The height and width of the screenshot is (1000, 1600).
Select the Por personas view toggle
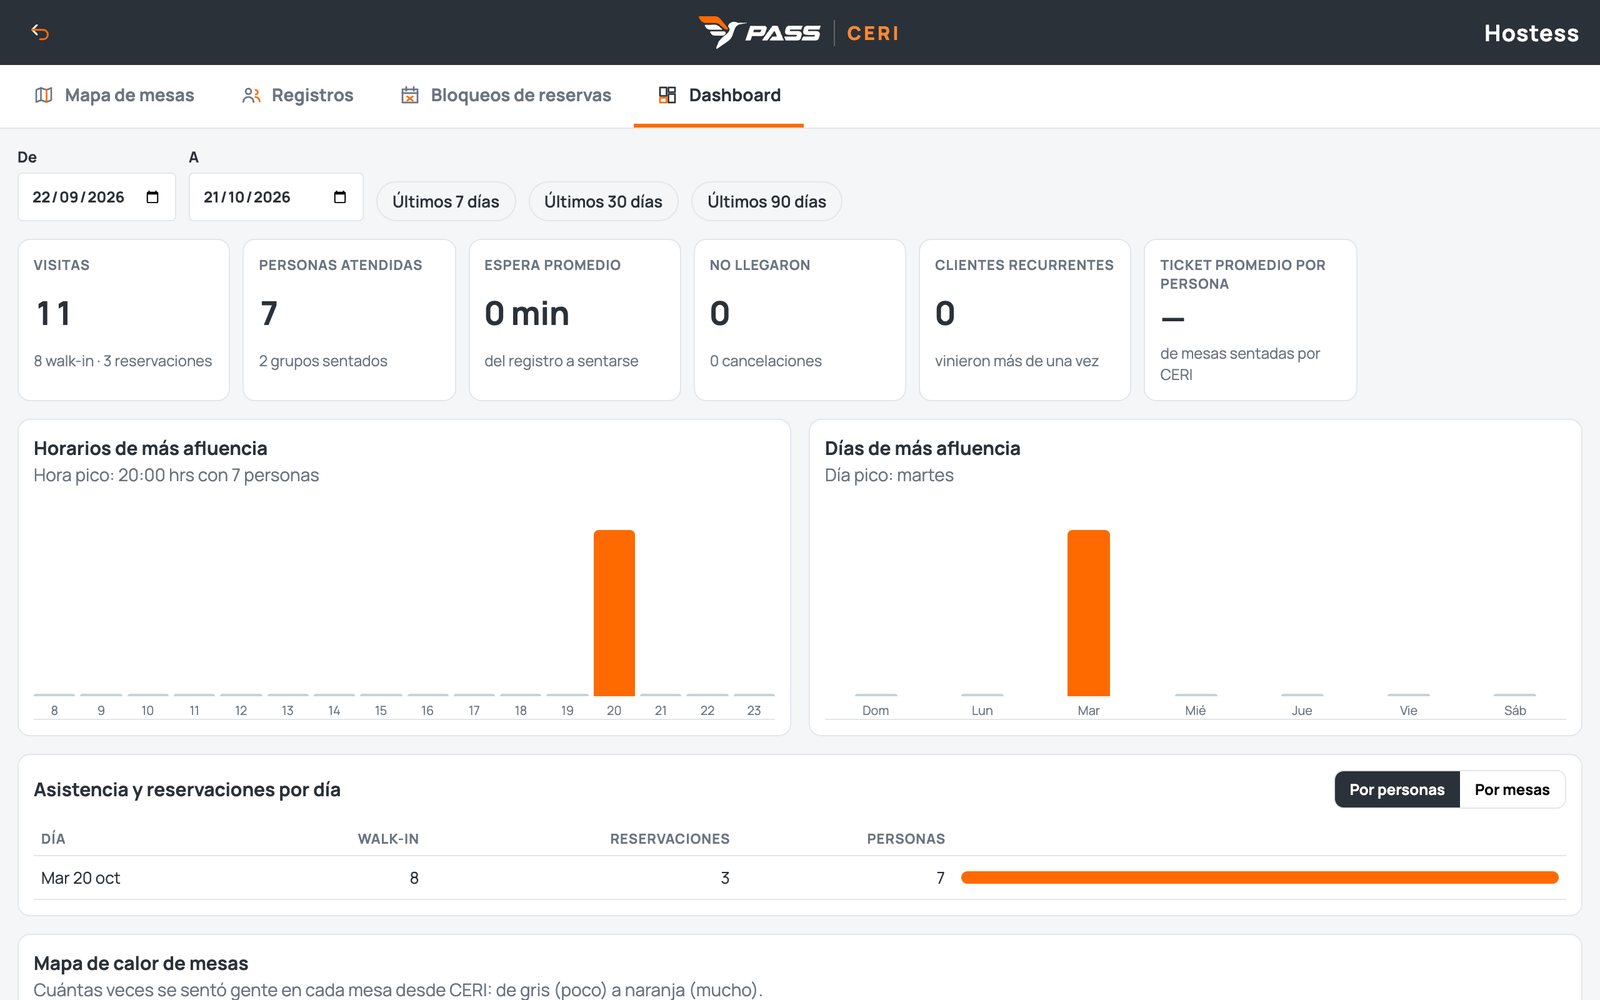(x=1397, y=789)
